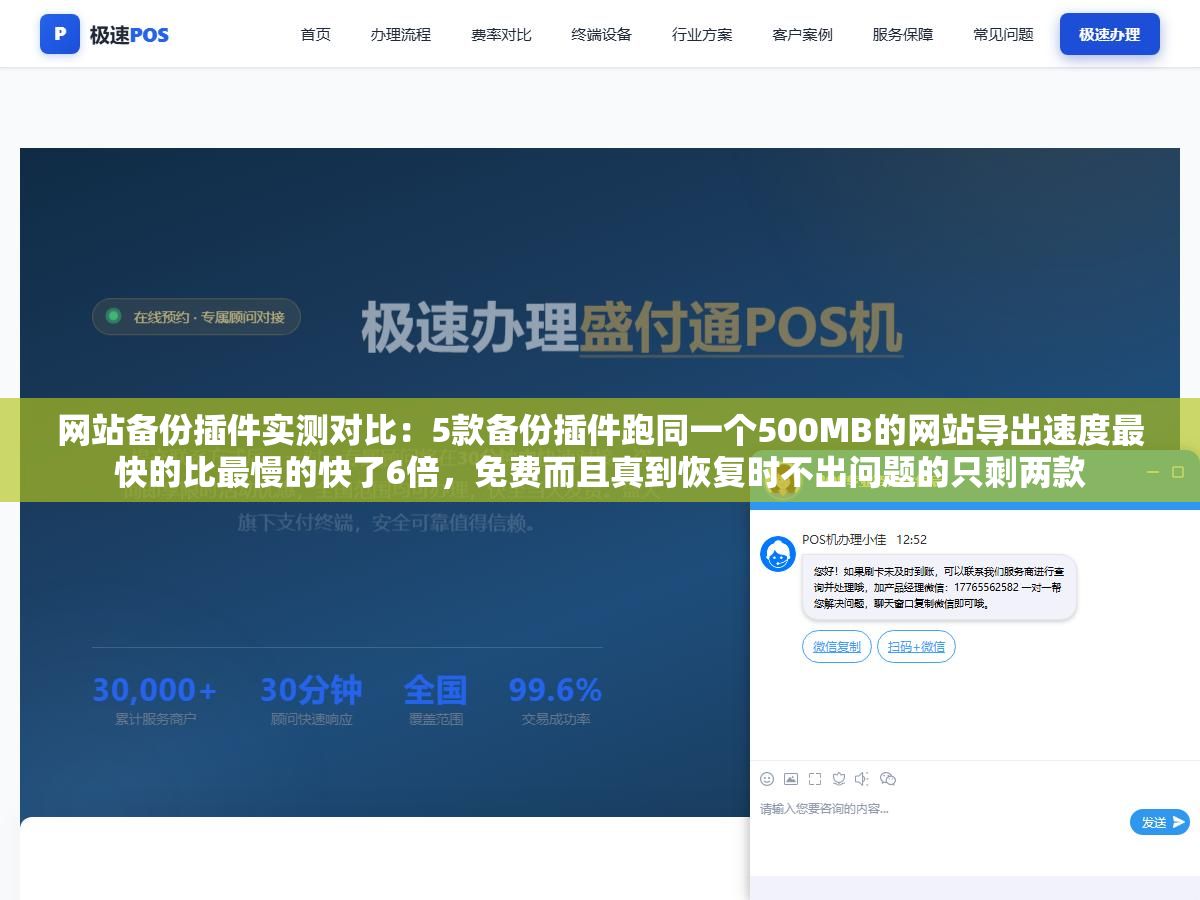Image resolution: width=1200 pixels, height=900 pixels.
Task: Click the chat message containing 17765562582
Action: (x=938, y=587)
